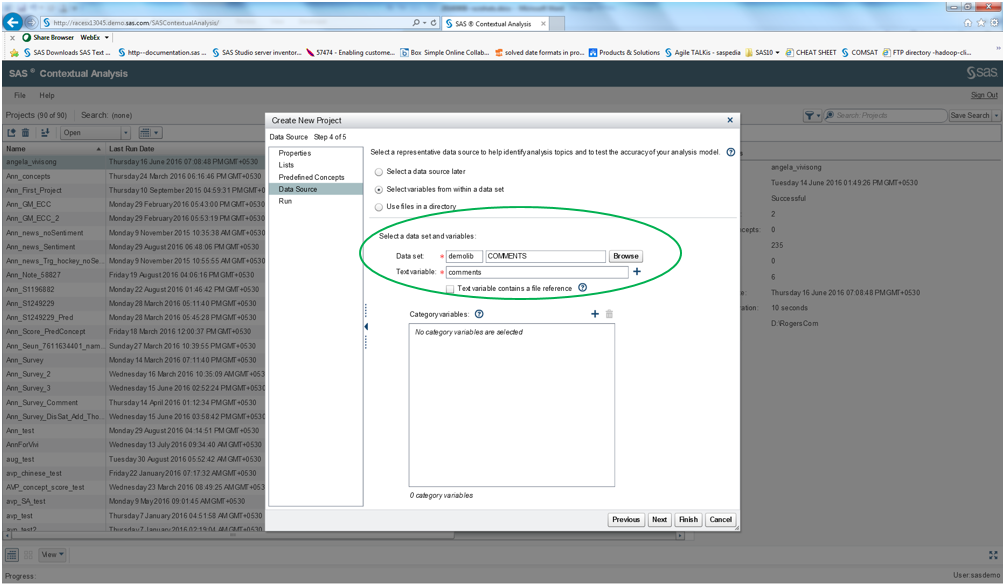Image resolution: width=1003 pixels, height=585 pixels.
Task: Click the browser back arrow button
Action: [x=12, y=22]
